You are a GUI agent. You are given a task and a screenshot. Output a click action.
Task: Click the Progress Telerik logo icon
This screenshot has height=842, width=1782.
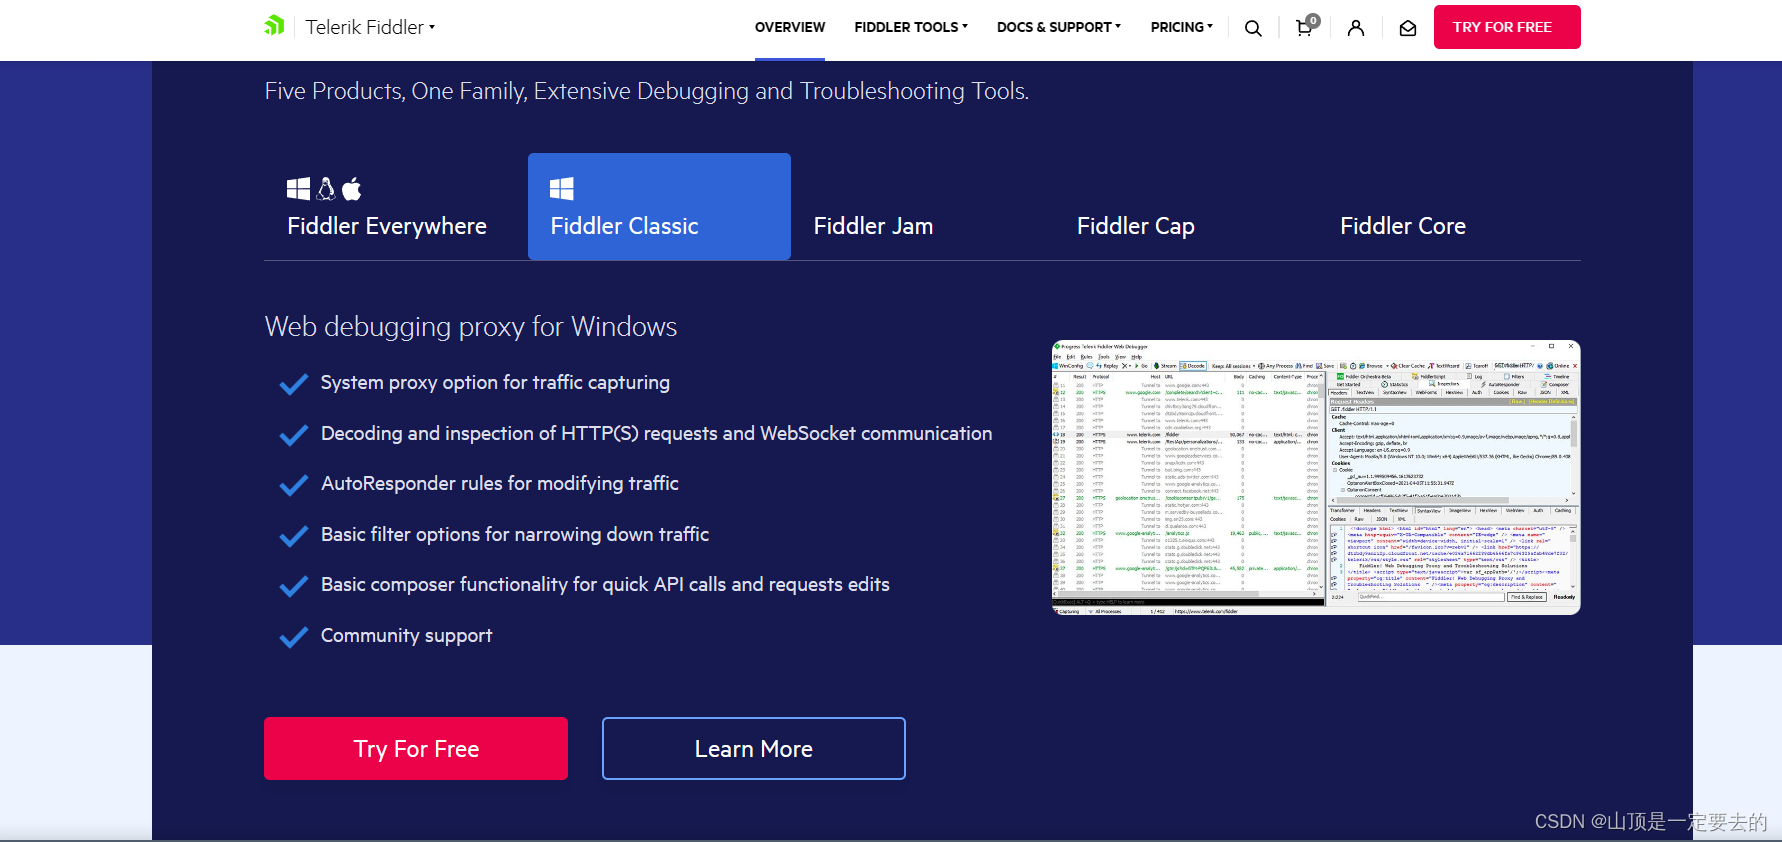click(274, 26)
